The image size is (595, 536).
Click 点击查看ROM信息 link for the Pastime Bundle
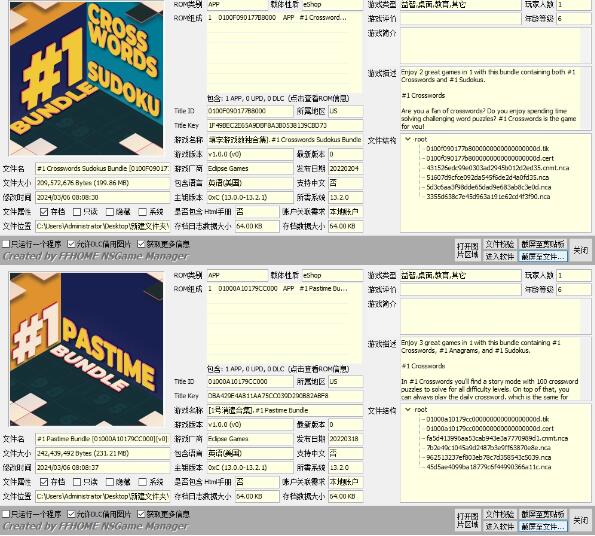point(318,369)
